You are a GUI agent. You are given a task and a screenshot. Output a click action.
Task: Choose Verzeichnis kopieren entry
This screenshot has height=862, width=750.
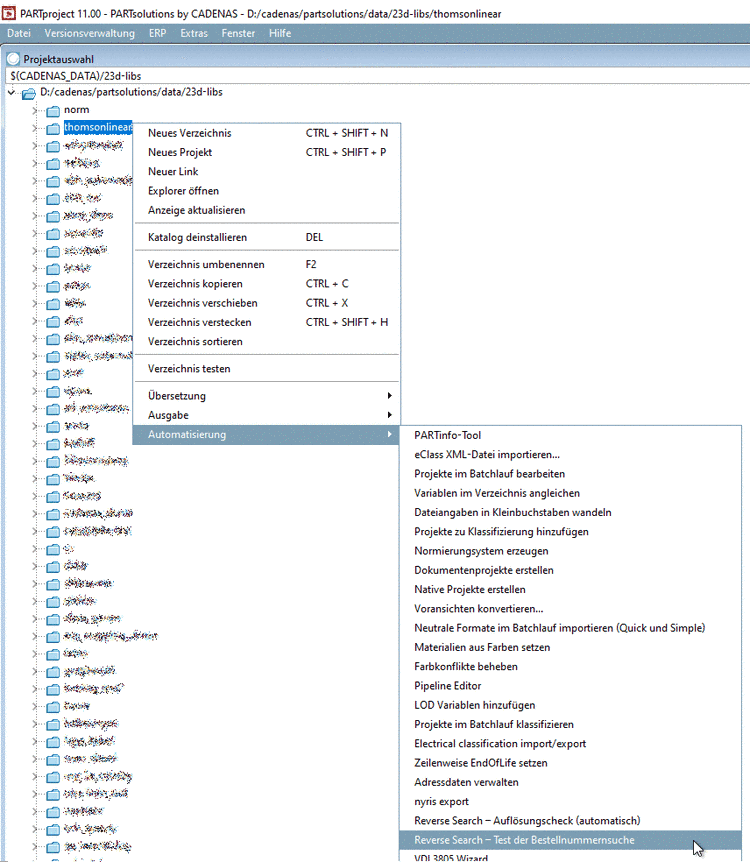[x=267, y=284]
